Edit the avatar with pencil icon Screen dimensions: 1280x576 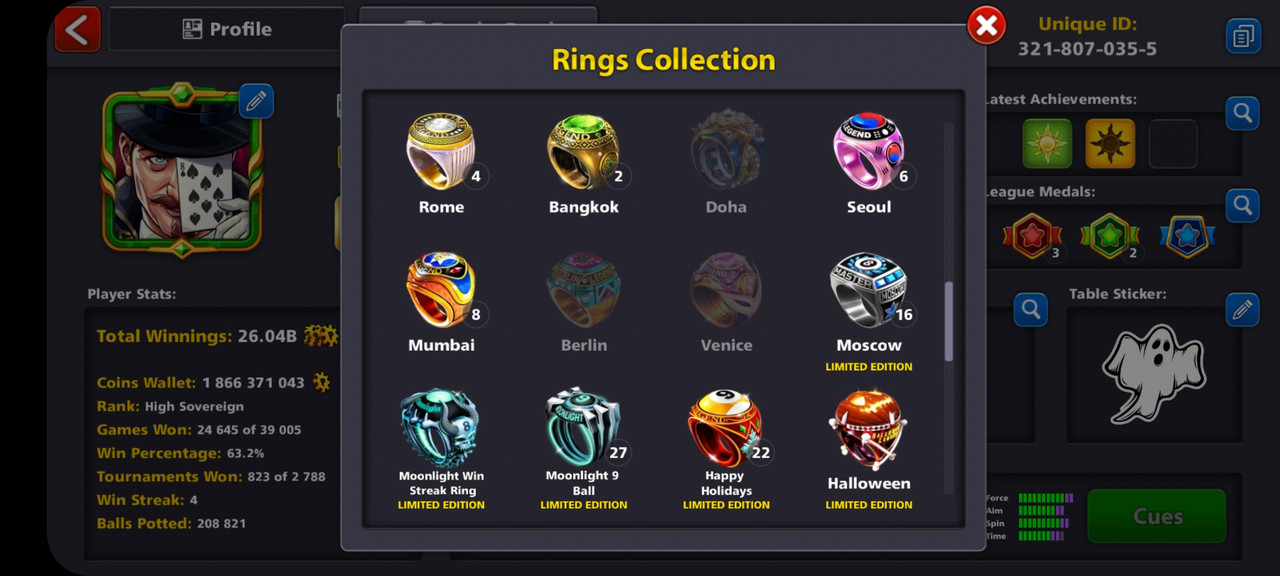(x=256, y=101)
